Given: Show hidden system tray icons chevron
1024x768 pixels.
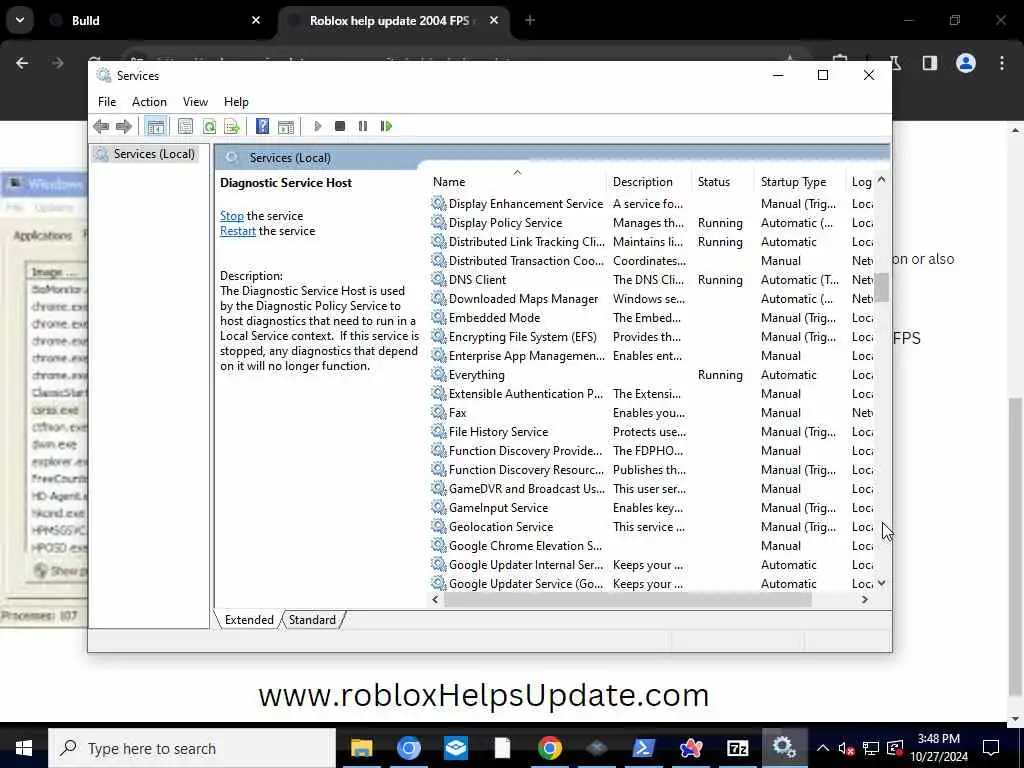Looking at the screenshot, I should [x=822, y=748].
